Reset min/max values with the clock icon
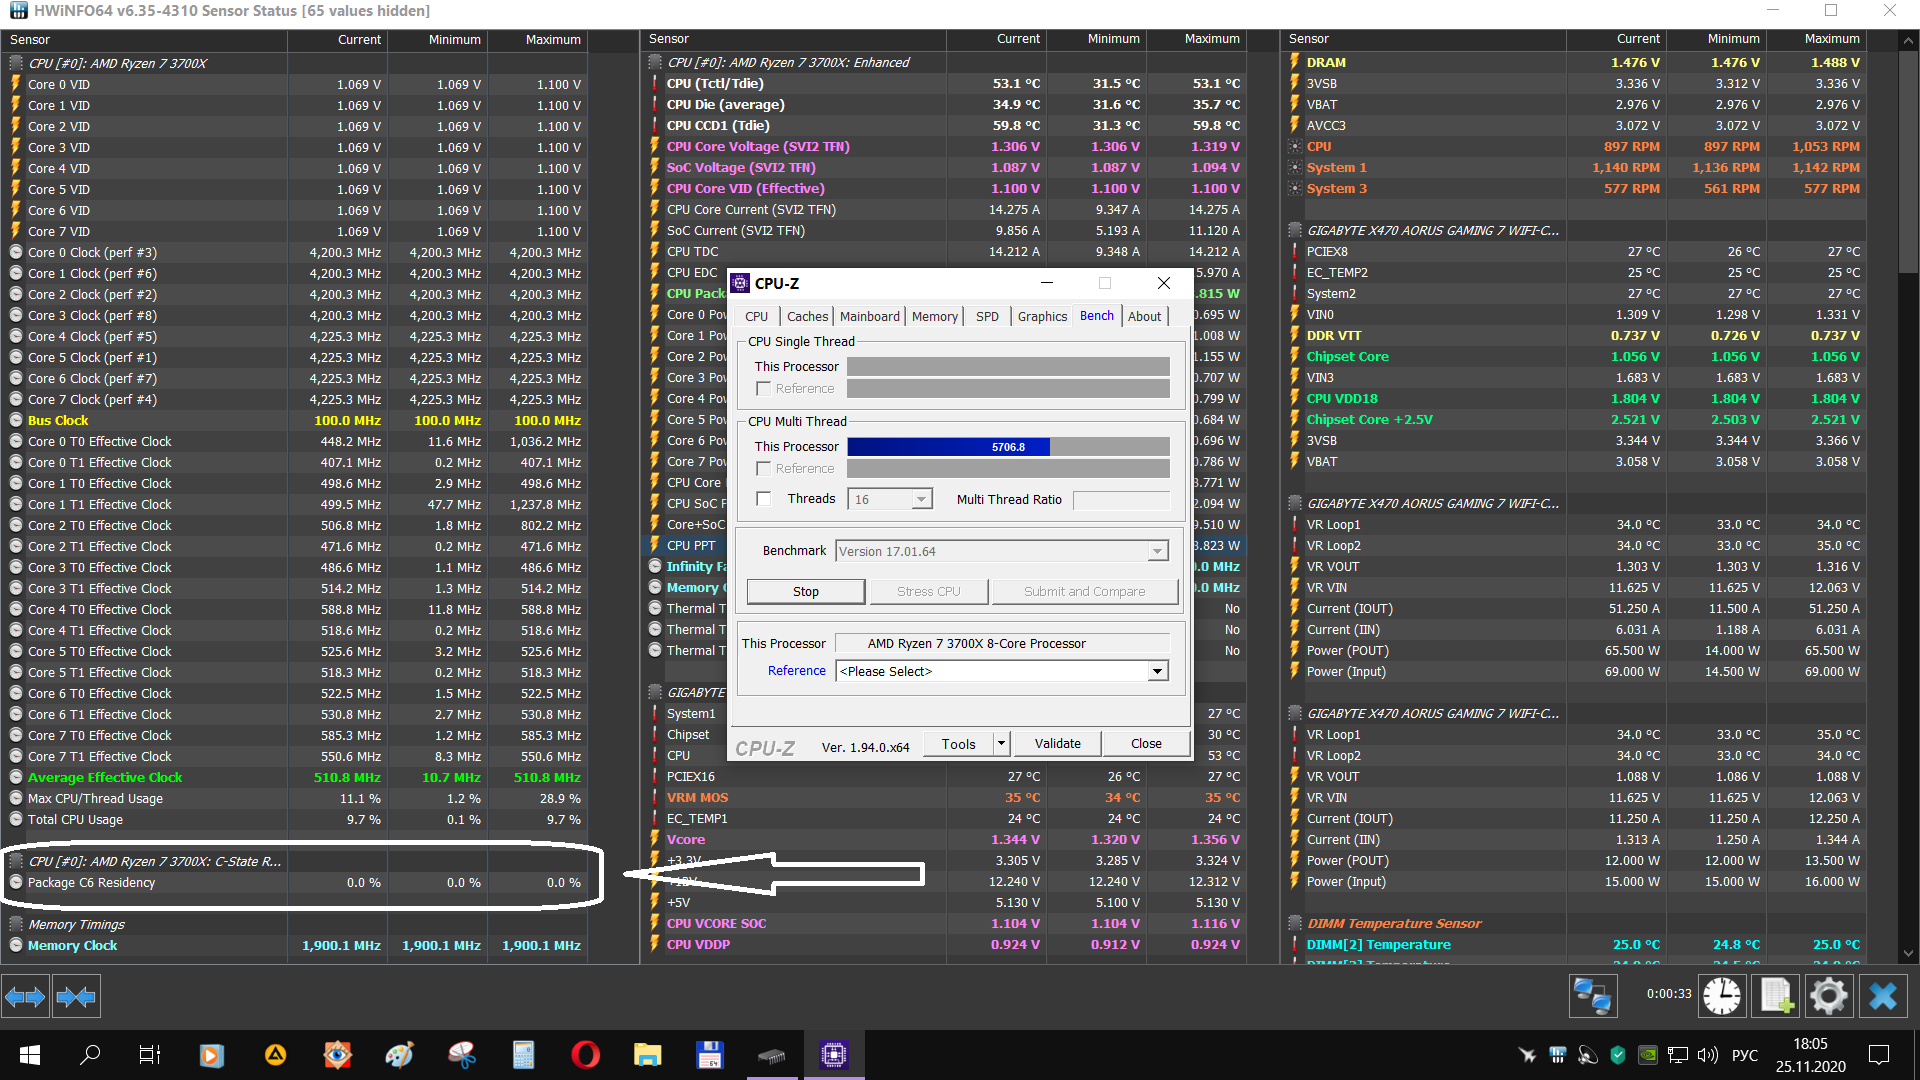The image size is (1920, 1080). [1722, 996]
